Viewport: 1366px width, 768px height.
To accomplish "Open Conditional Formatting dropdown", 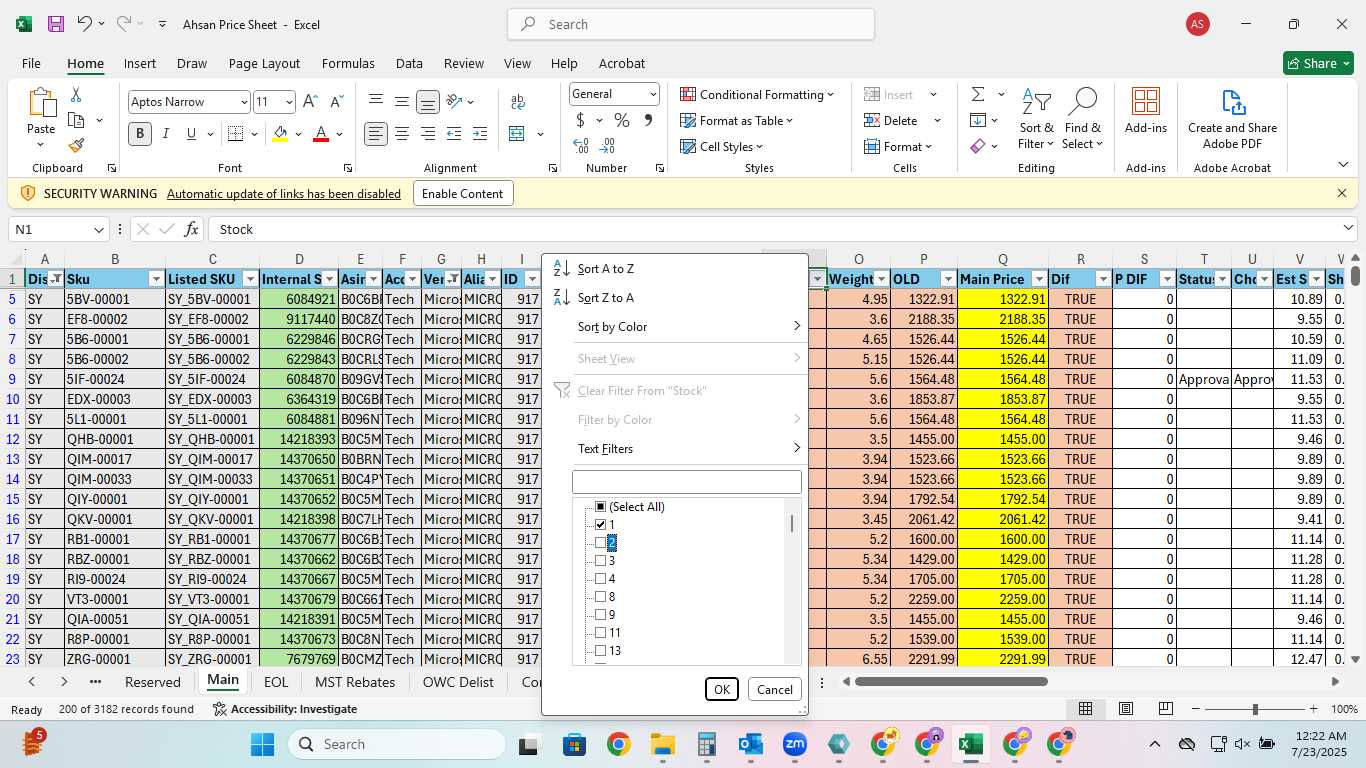I will click(x=757, y=94).
